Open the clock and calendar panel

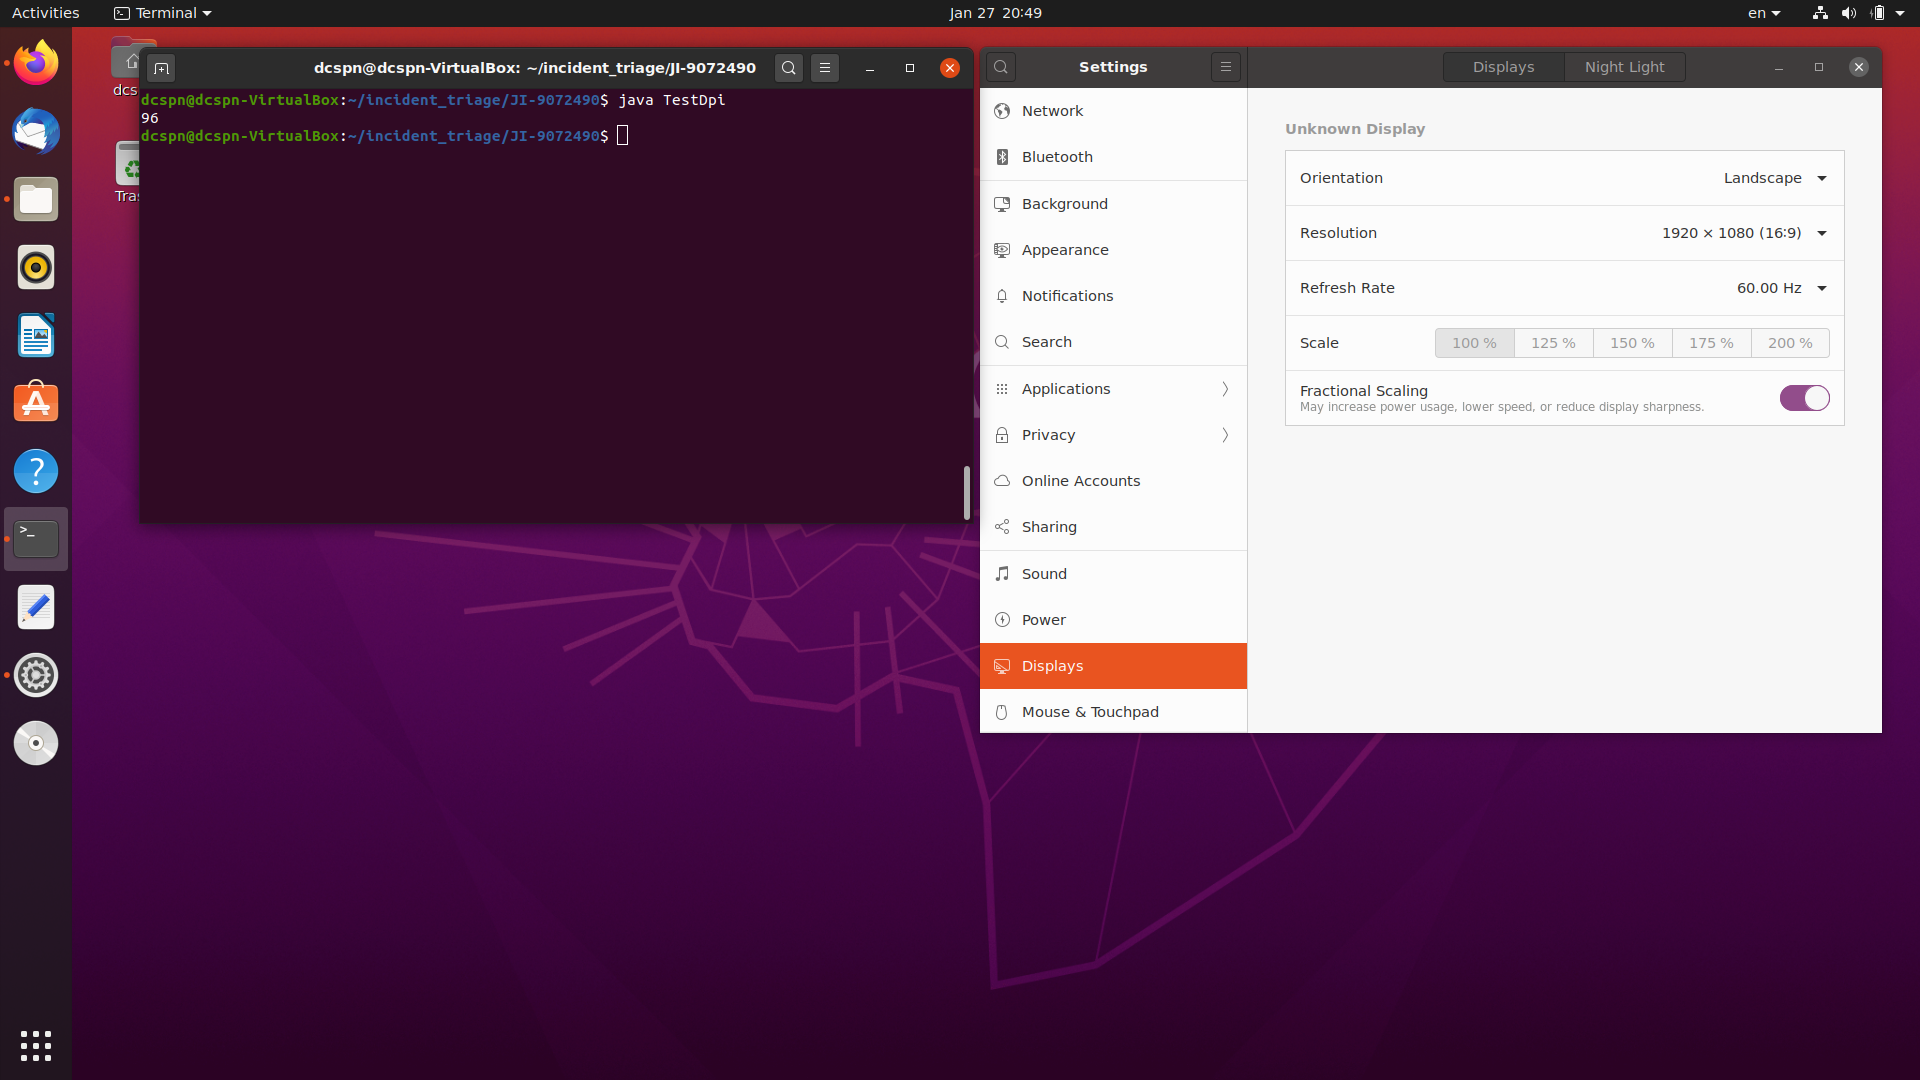pyautogui.click(x=995, y=13)
